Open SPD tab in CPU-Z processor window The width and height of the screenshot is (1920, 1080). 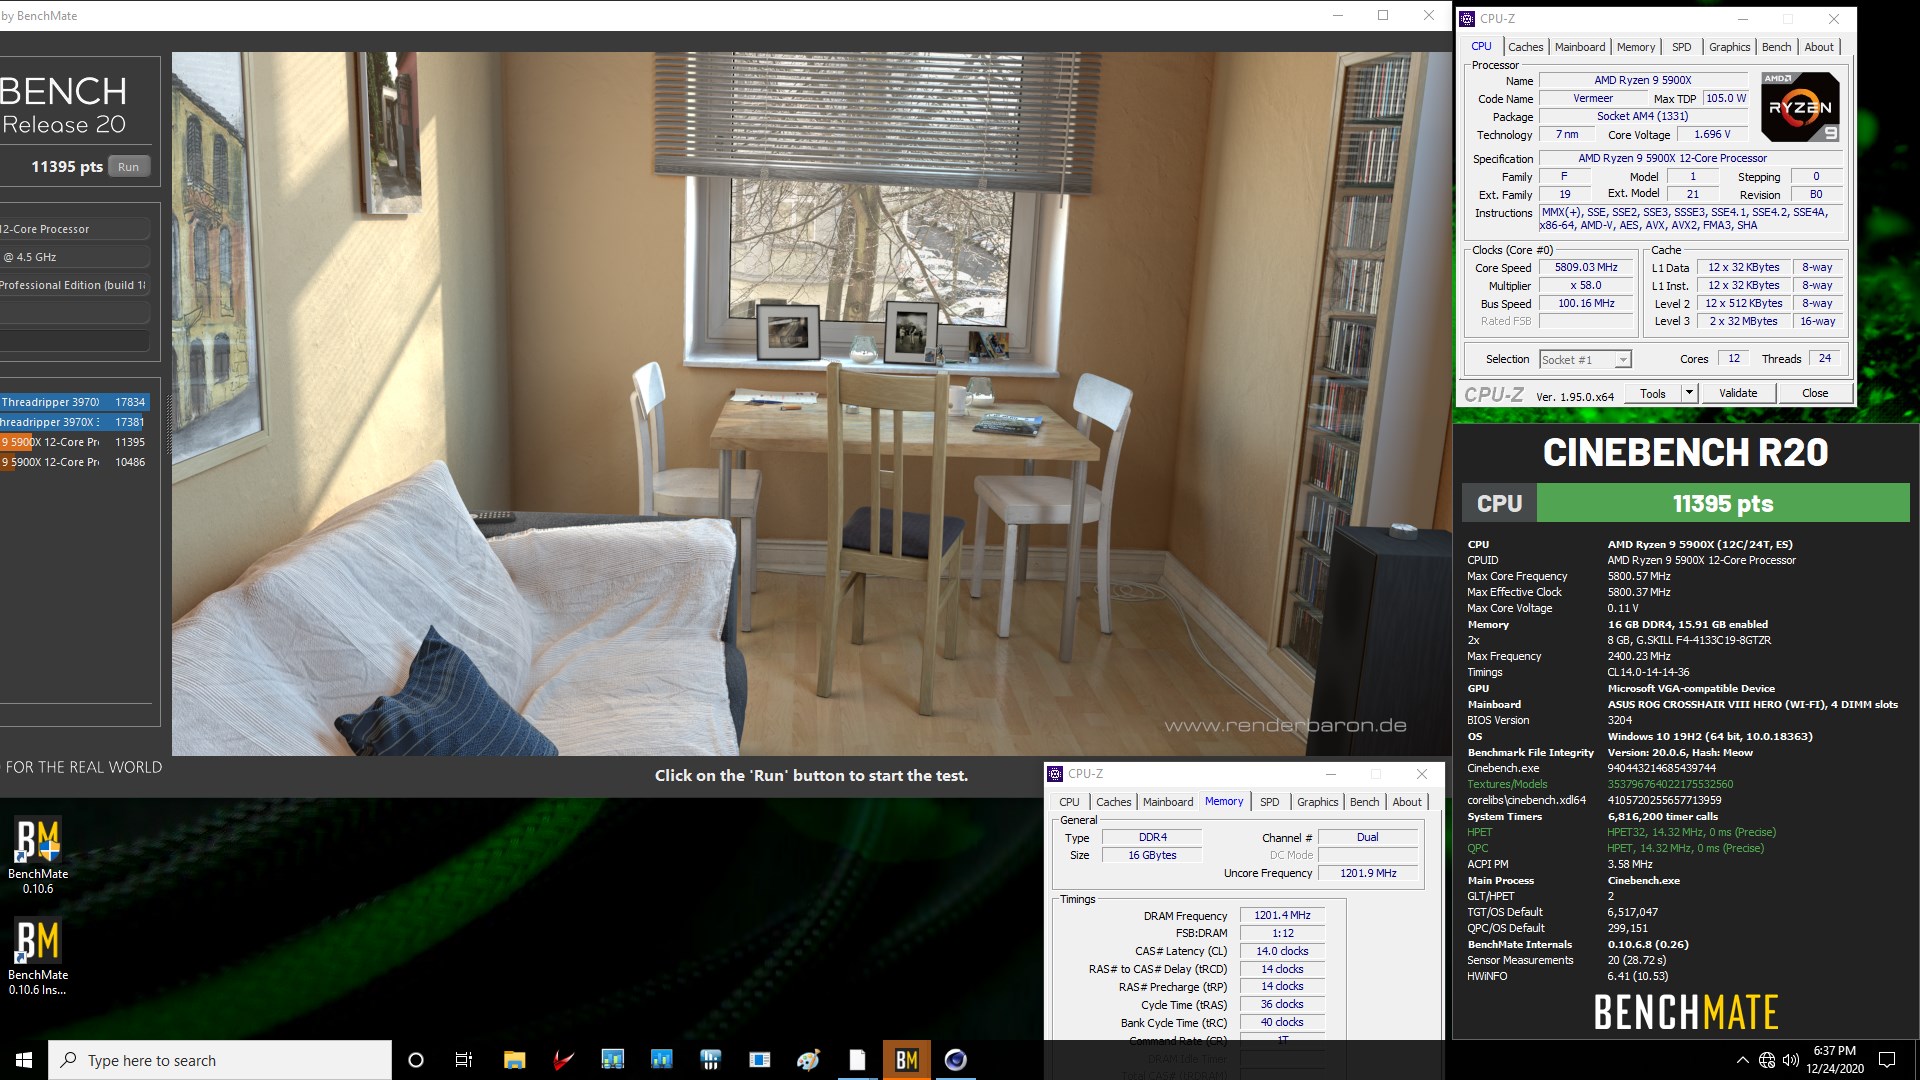1682,47
